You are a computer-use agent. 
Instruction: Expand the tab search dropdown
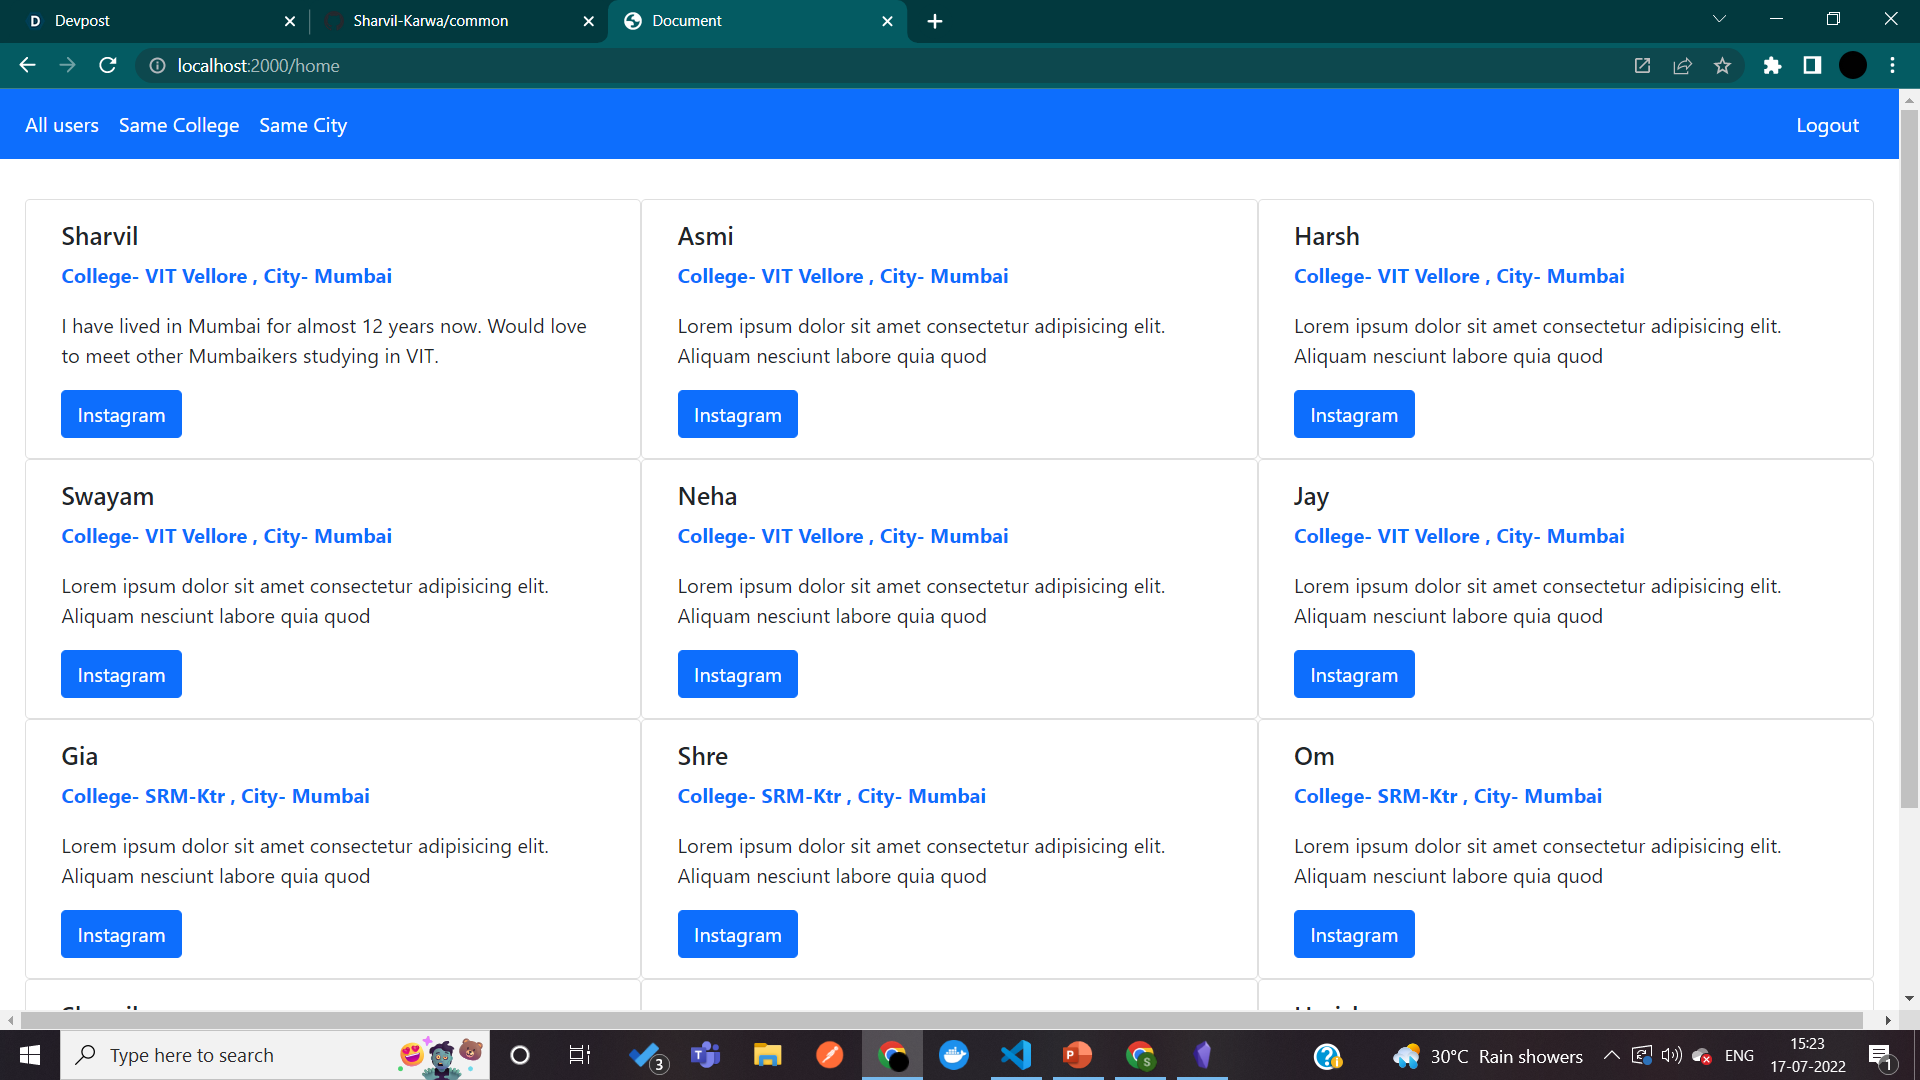[x=1719, y=19]
